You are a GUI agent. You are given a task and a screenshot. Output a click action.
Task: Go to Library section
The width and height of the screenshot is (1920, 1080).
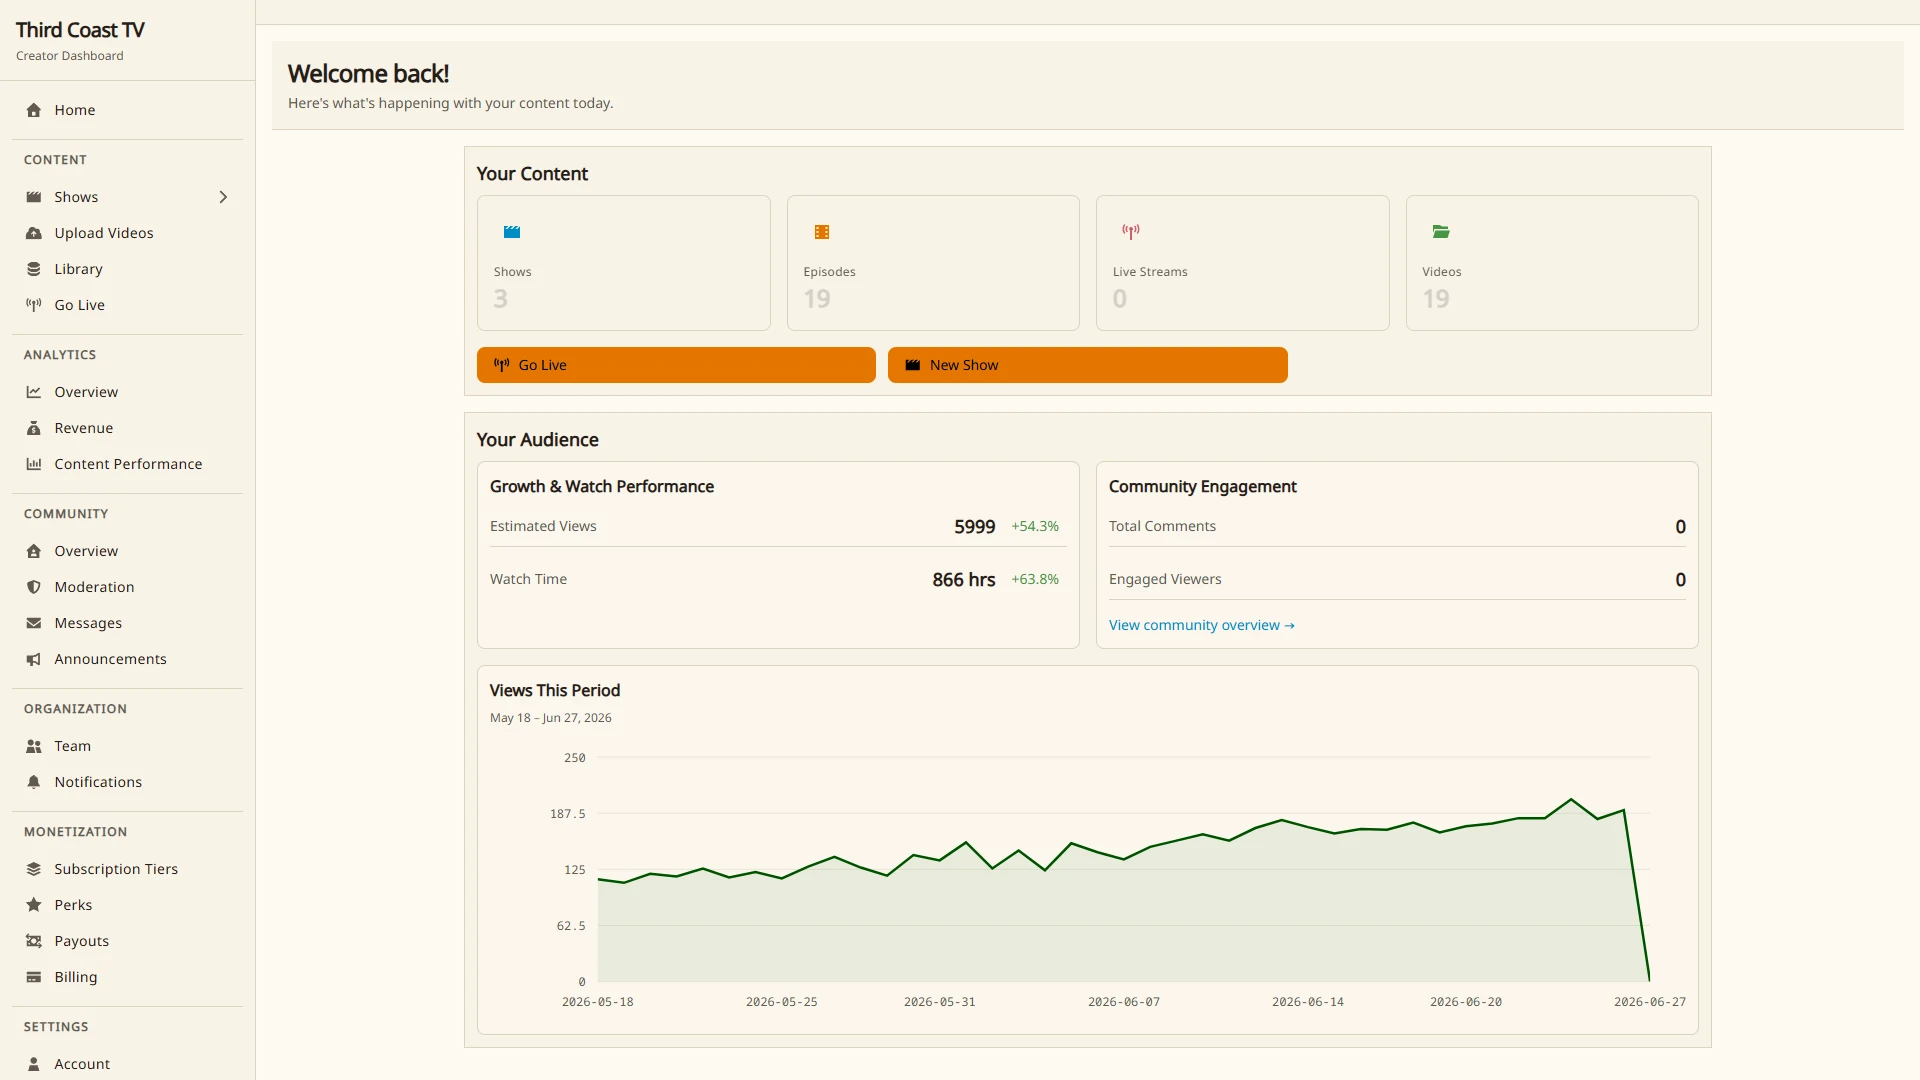click(128, 269)
